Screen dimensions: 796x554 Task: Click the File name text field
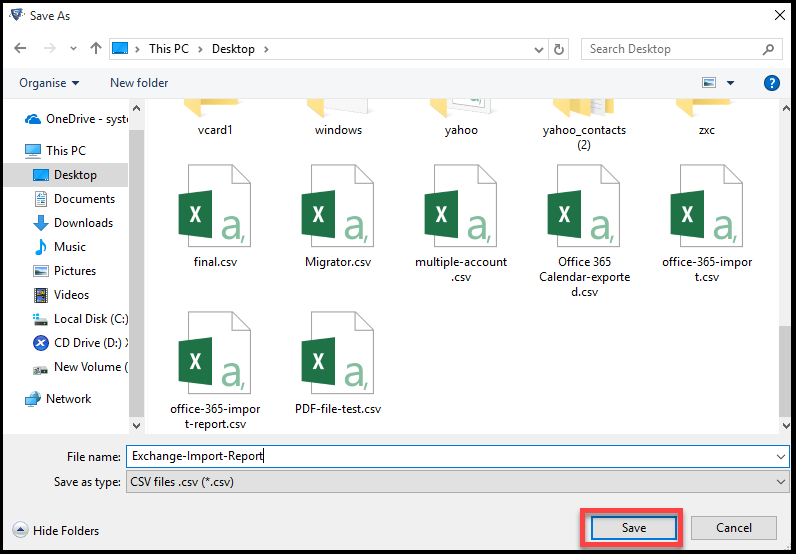click(450, 457)
